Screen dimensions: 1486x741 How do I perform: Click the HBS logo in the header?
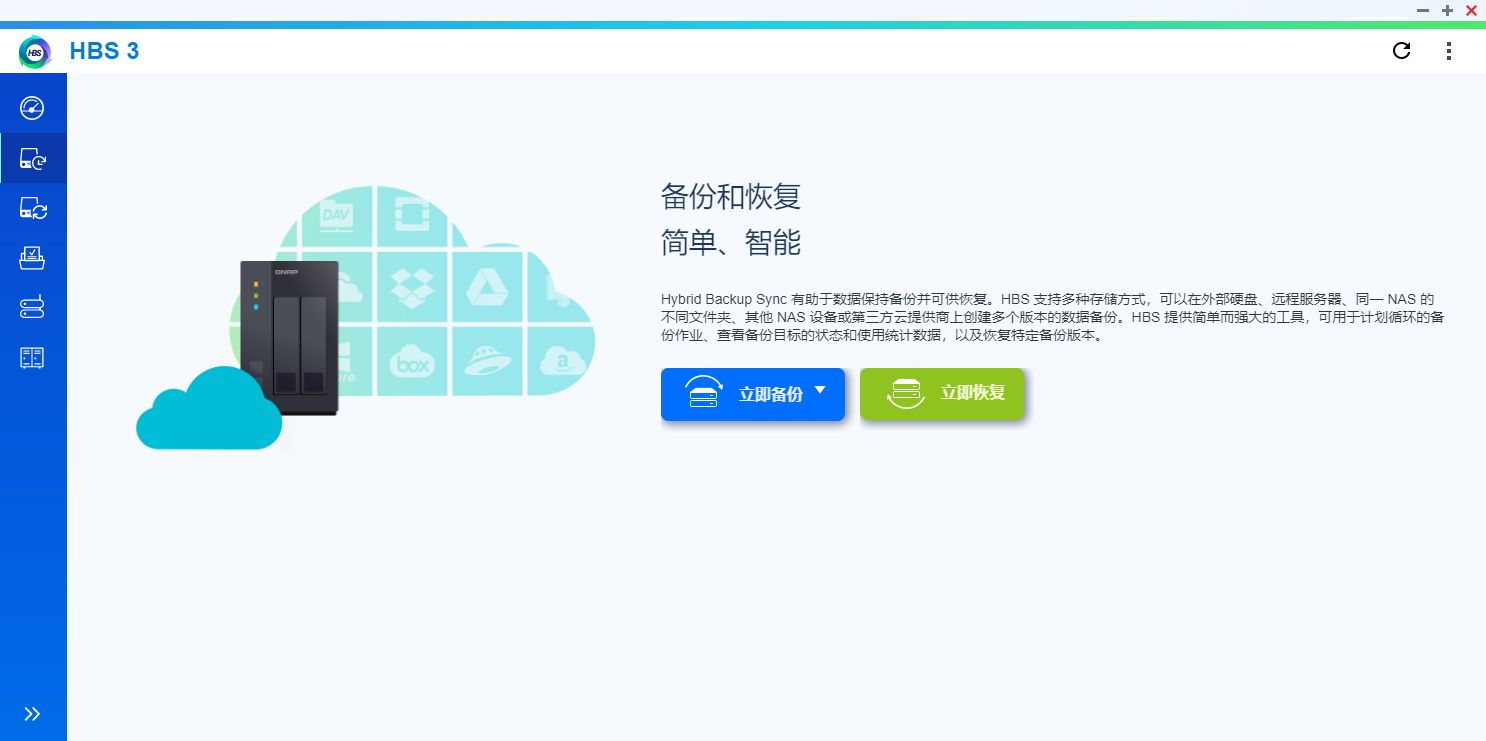click(34, 51)
